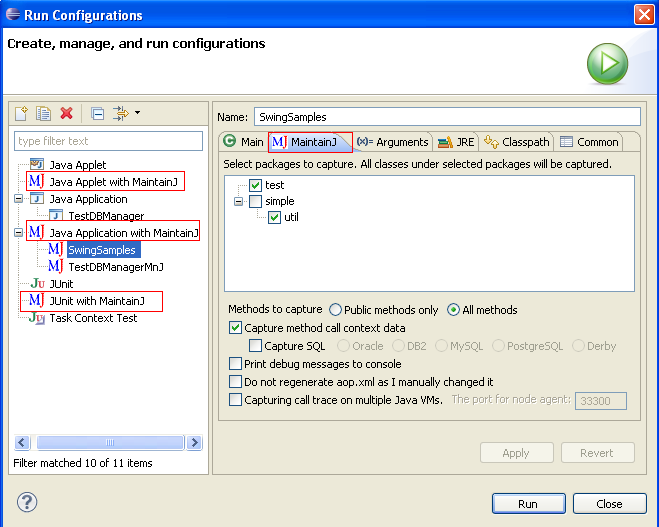Enable Print debug messages to console
The width and height of the screenshot is (659, 527).
click(x=236, y=364)
